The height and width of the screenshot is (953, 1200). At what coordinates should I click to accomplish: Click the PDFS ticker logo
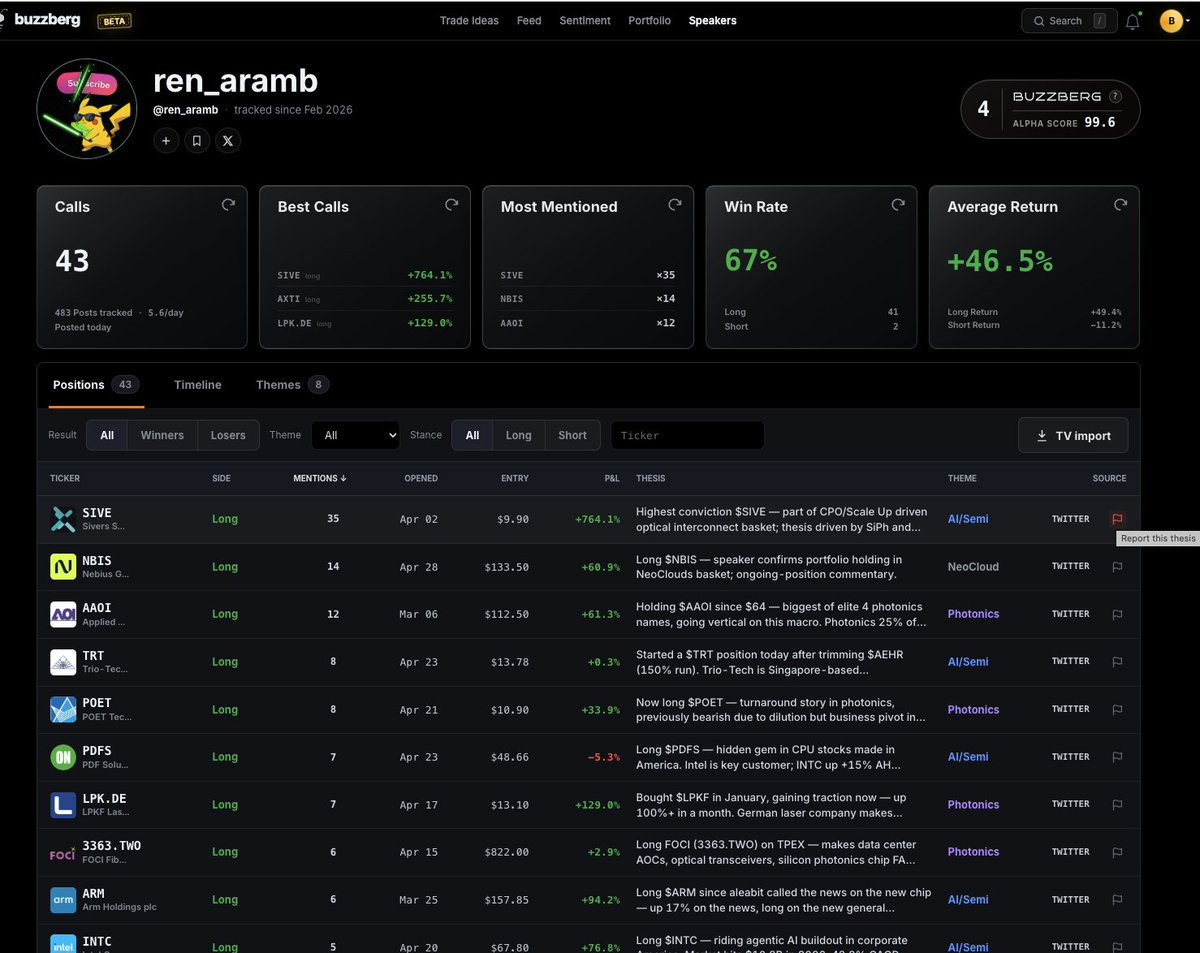tap(63, 757)
